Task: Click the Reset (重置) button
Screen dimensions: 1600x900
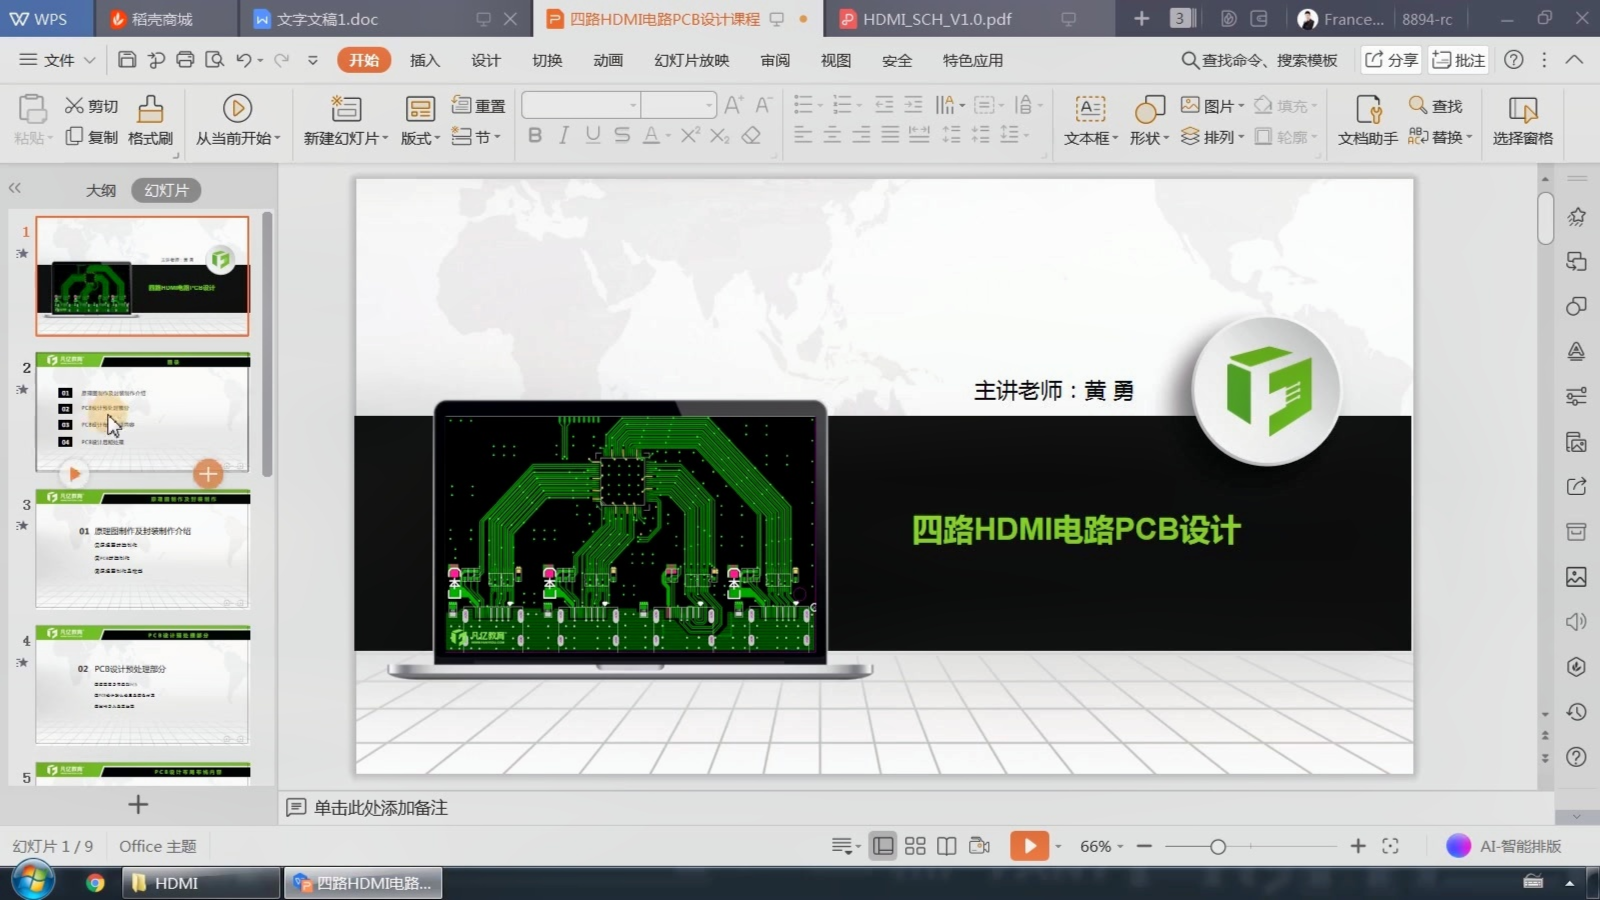Action: [x=478, y=105]
